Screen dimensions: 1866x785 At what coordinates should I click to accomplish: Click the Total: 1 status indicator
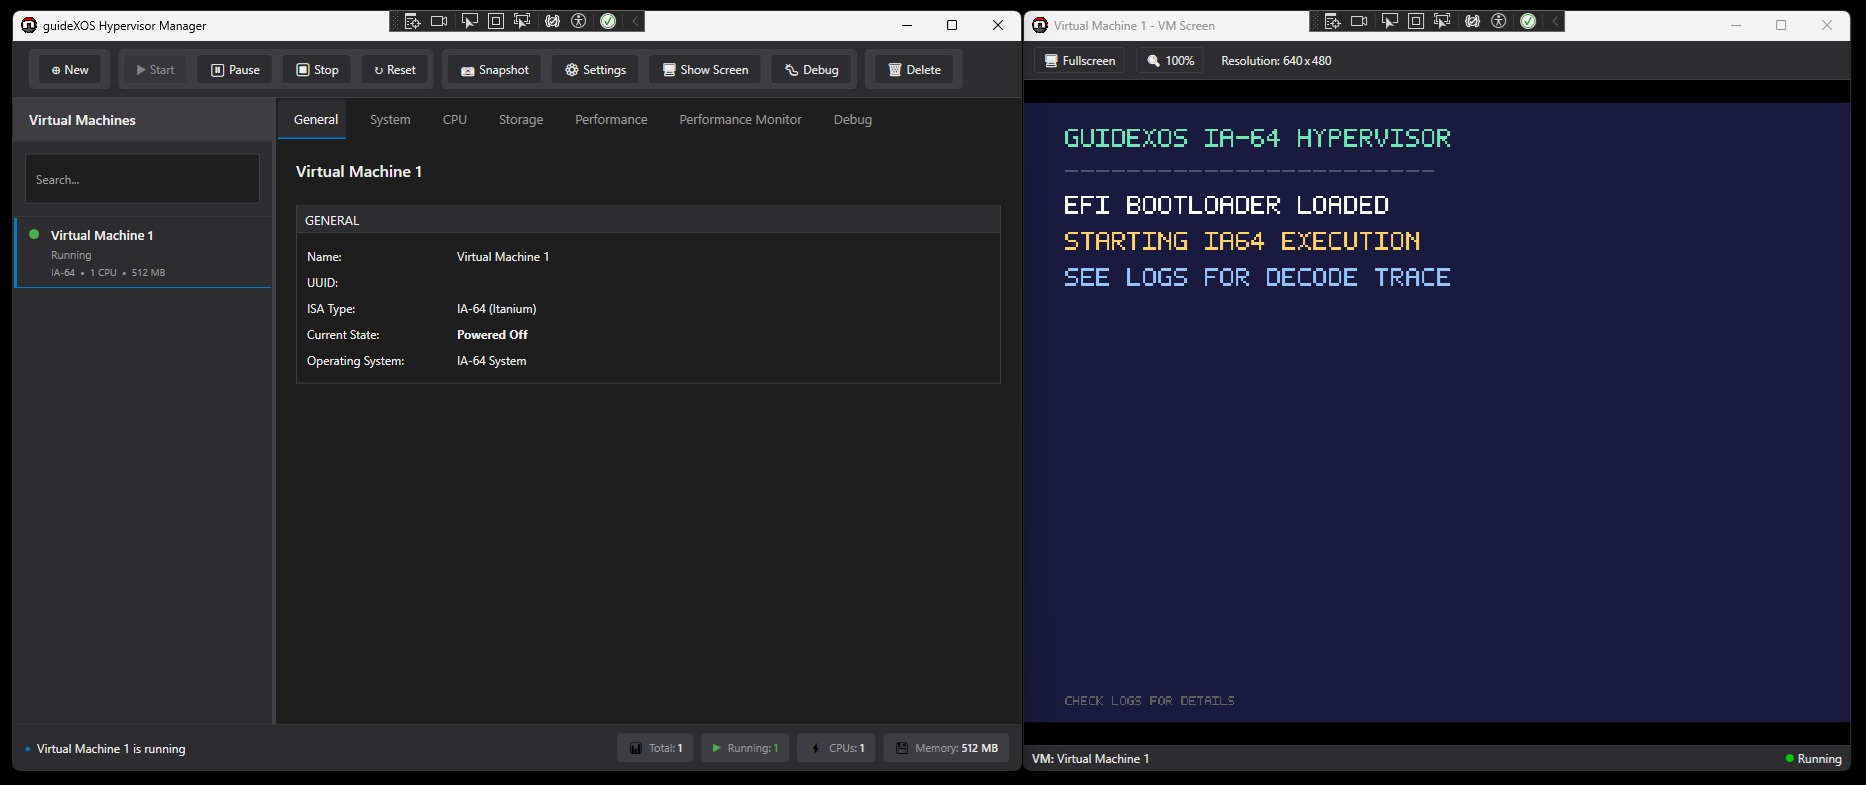(x=656, y=748)
